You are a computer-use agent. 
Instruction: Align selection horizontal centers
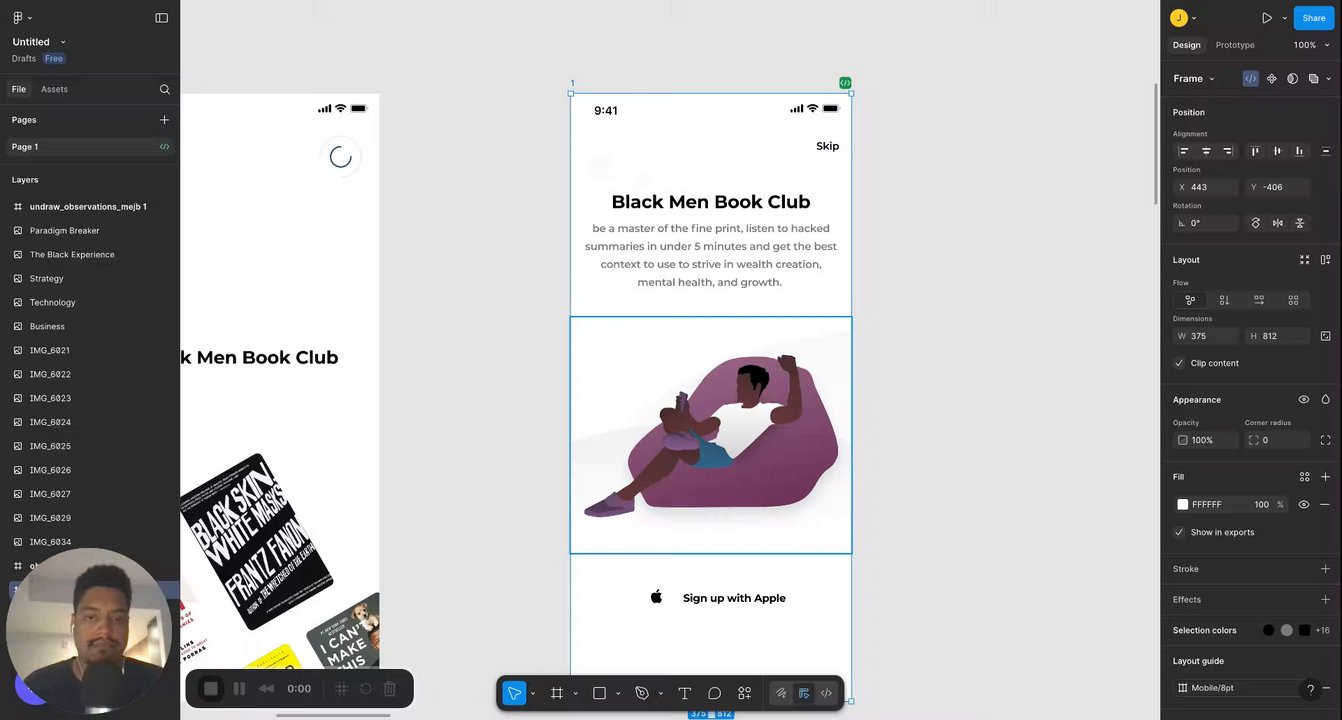(1206, 151)
